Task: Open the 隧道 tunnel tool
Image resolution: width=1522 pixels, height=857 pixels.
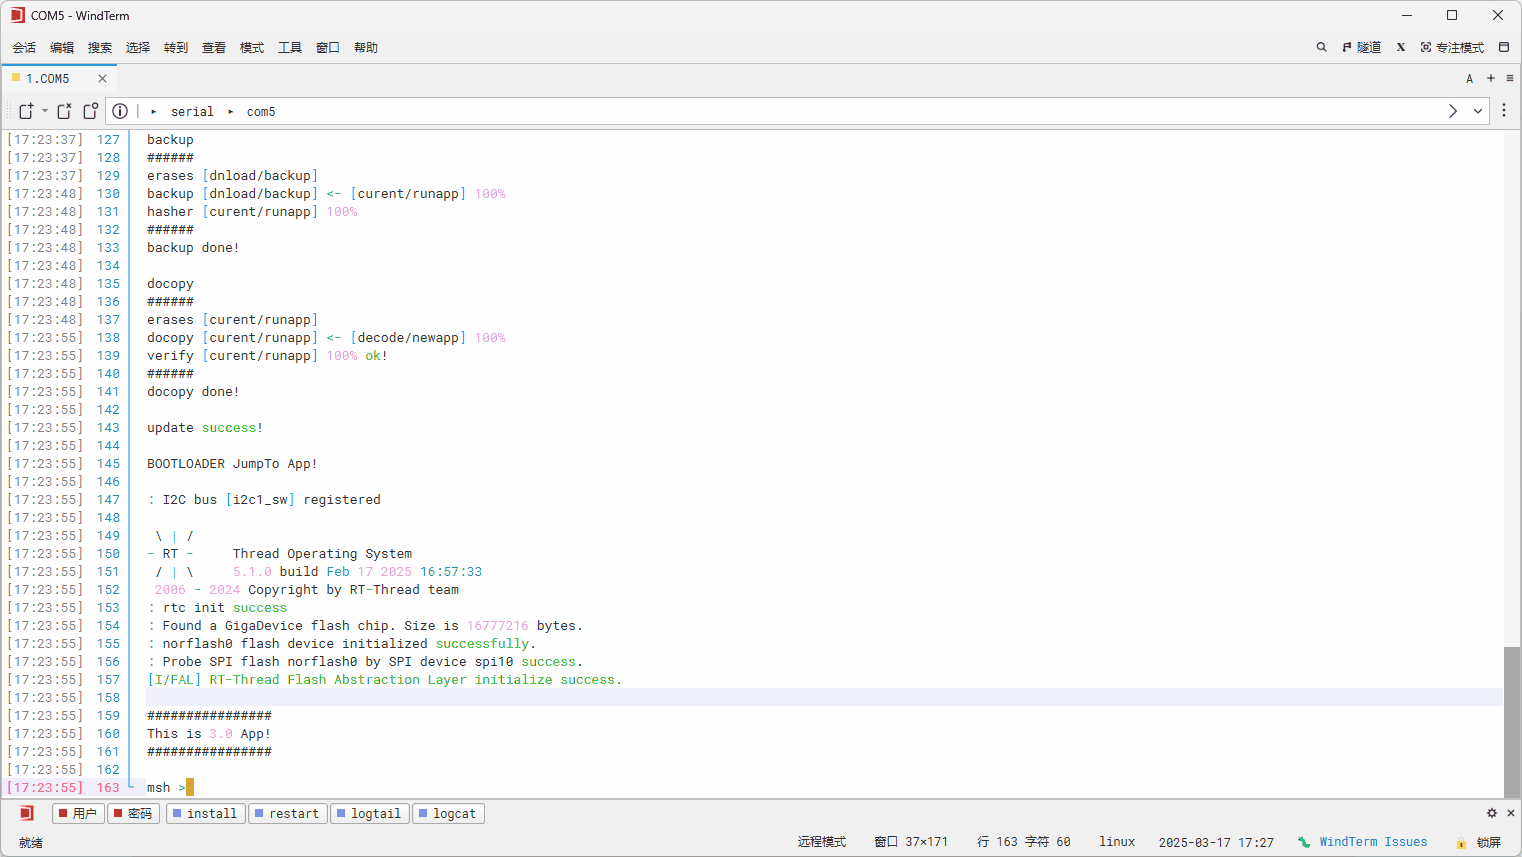Action: (1361, 47)
